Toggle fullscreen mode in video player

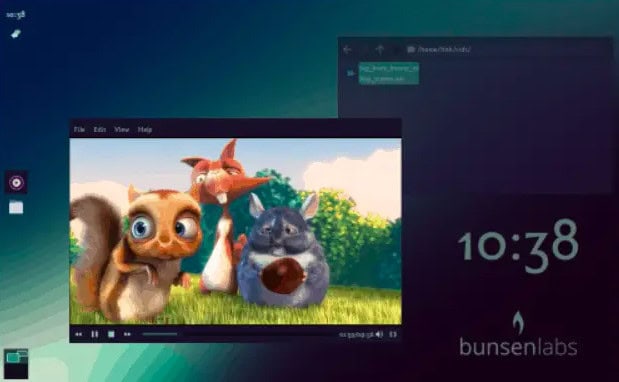click(393, 334)
